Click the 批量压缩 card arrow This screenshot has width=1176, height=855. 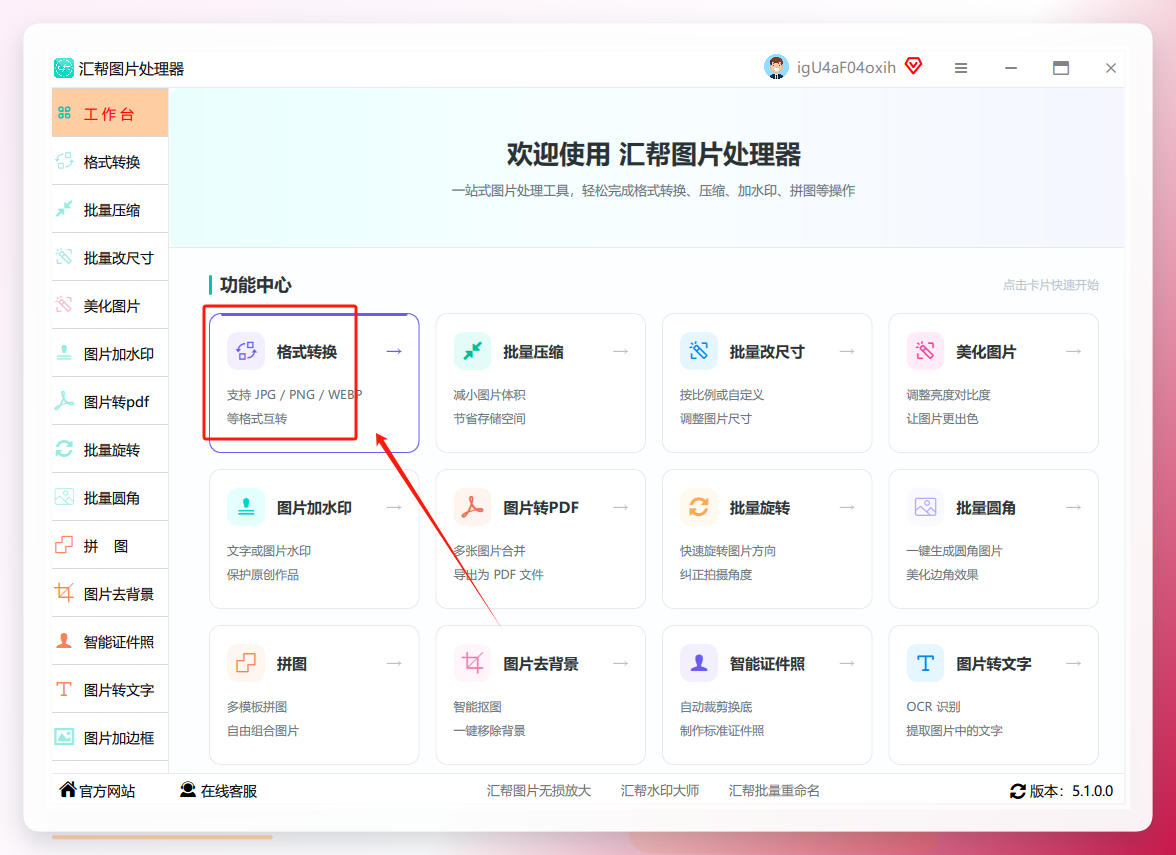pyautogui.click(x=621, y=351)
